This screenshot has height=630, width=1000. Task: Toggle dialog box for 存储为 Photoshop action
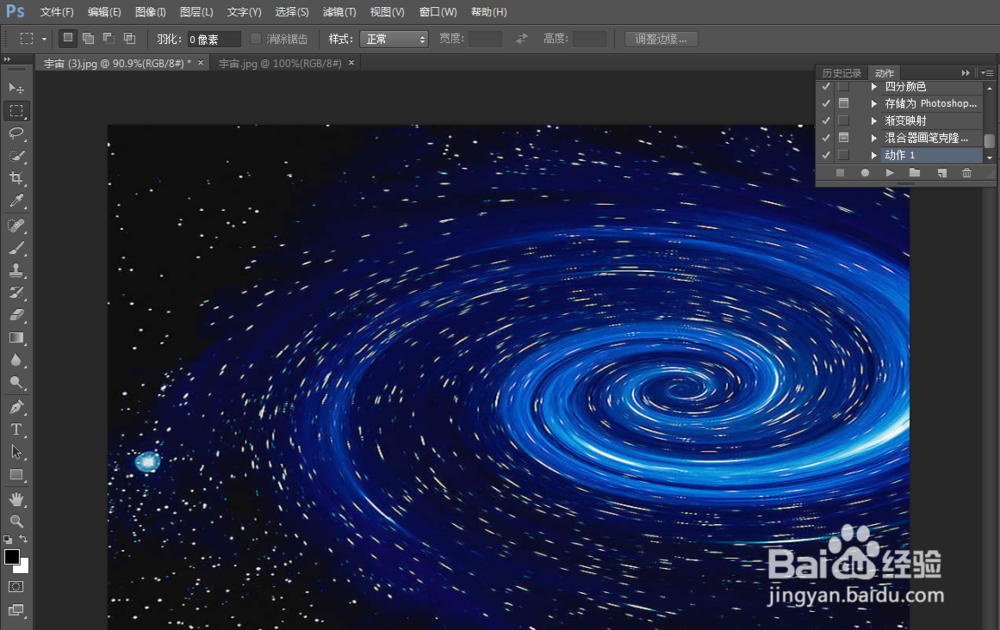click(x=844, y=103)
